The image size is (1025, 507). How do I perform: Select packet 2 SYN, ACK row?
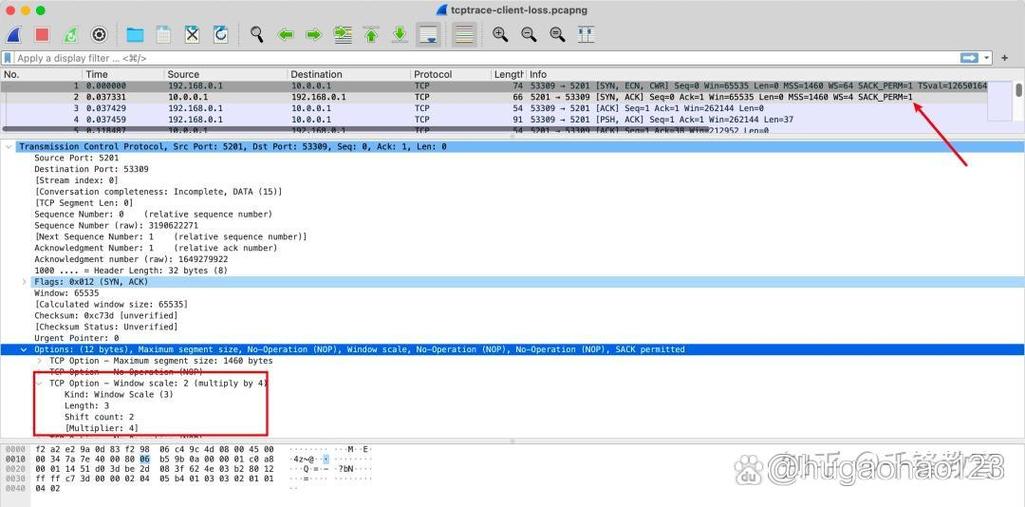pos(494,97)
